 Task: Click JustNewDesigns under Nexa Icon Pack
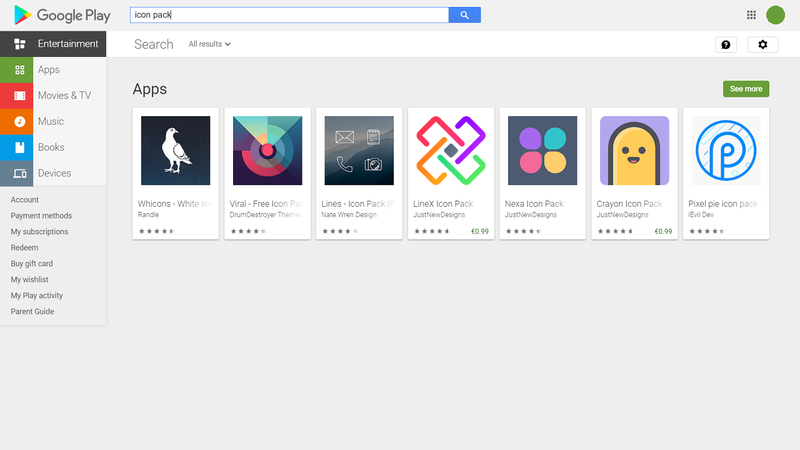pyautogui.click(x=531, y=215)
